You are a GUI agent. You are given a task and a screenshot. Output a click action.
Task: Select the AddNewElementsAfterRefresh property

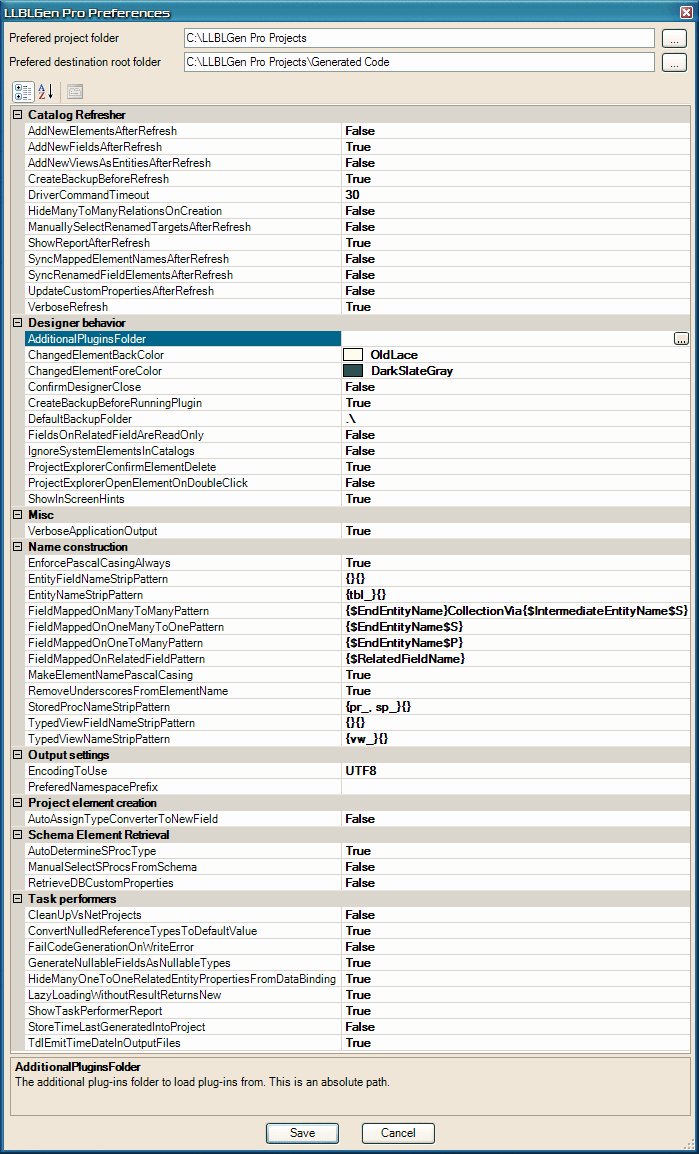(102, 131)
